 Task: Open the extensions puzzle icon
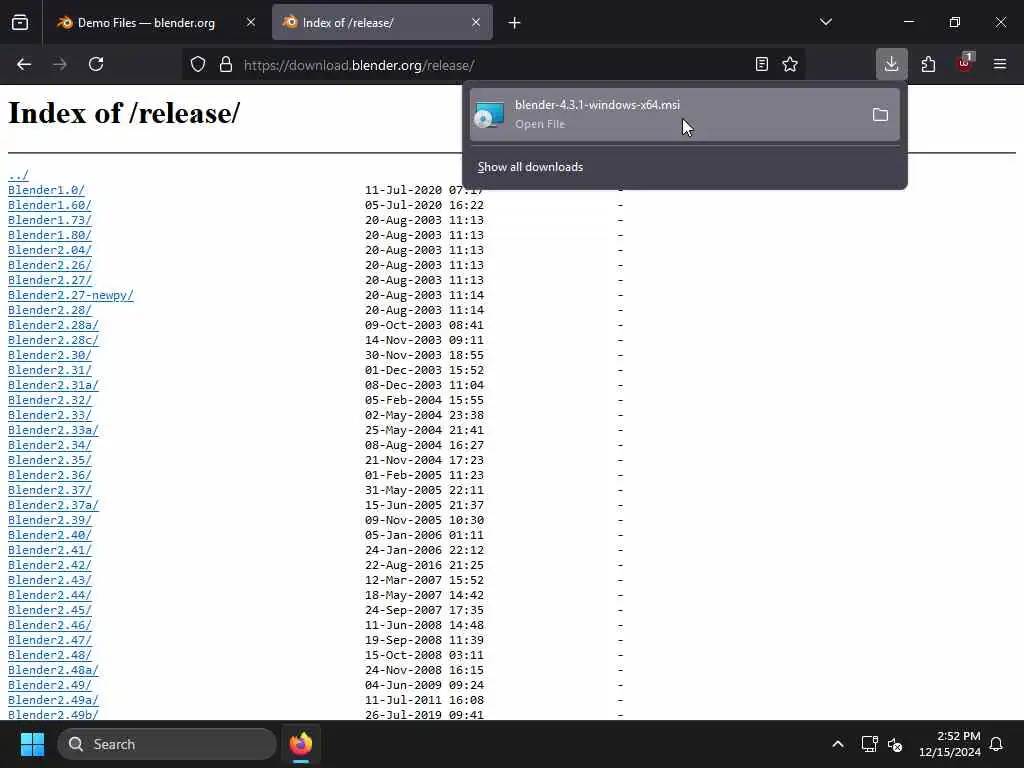coord(928,64)
